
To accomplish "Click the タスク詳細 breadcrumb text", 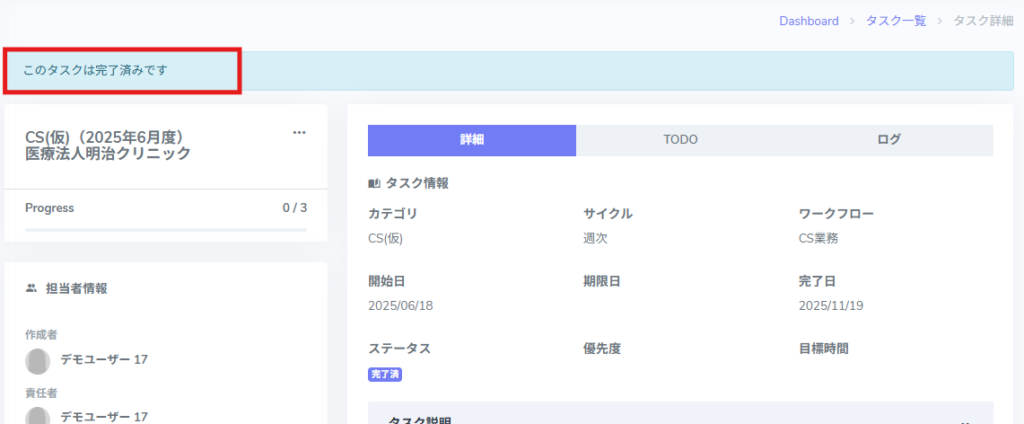I will pos(982,21).
